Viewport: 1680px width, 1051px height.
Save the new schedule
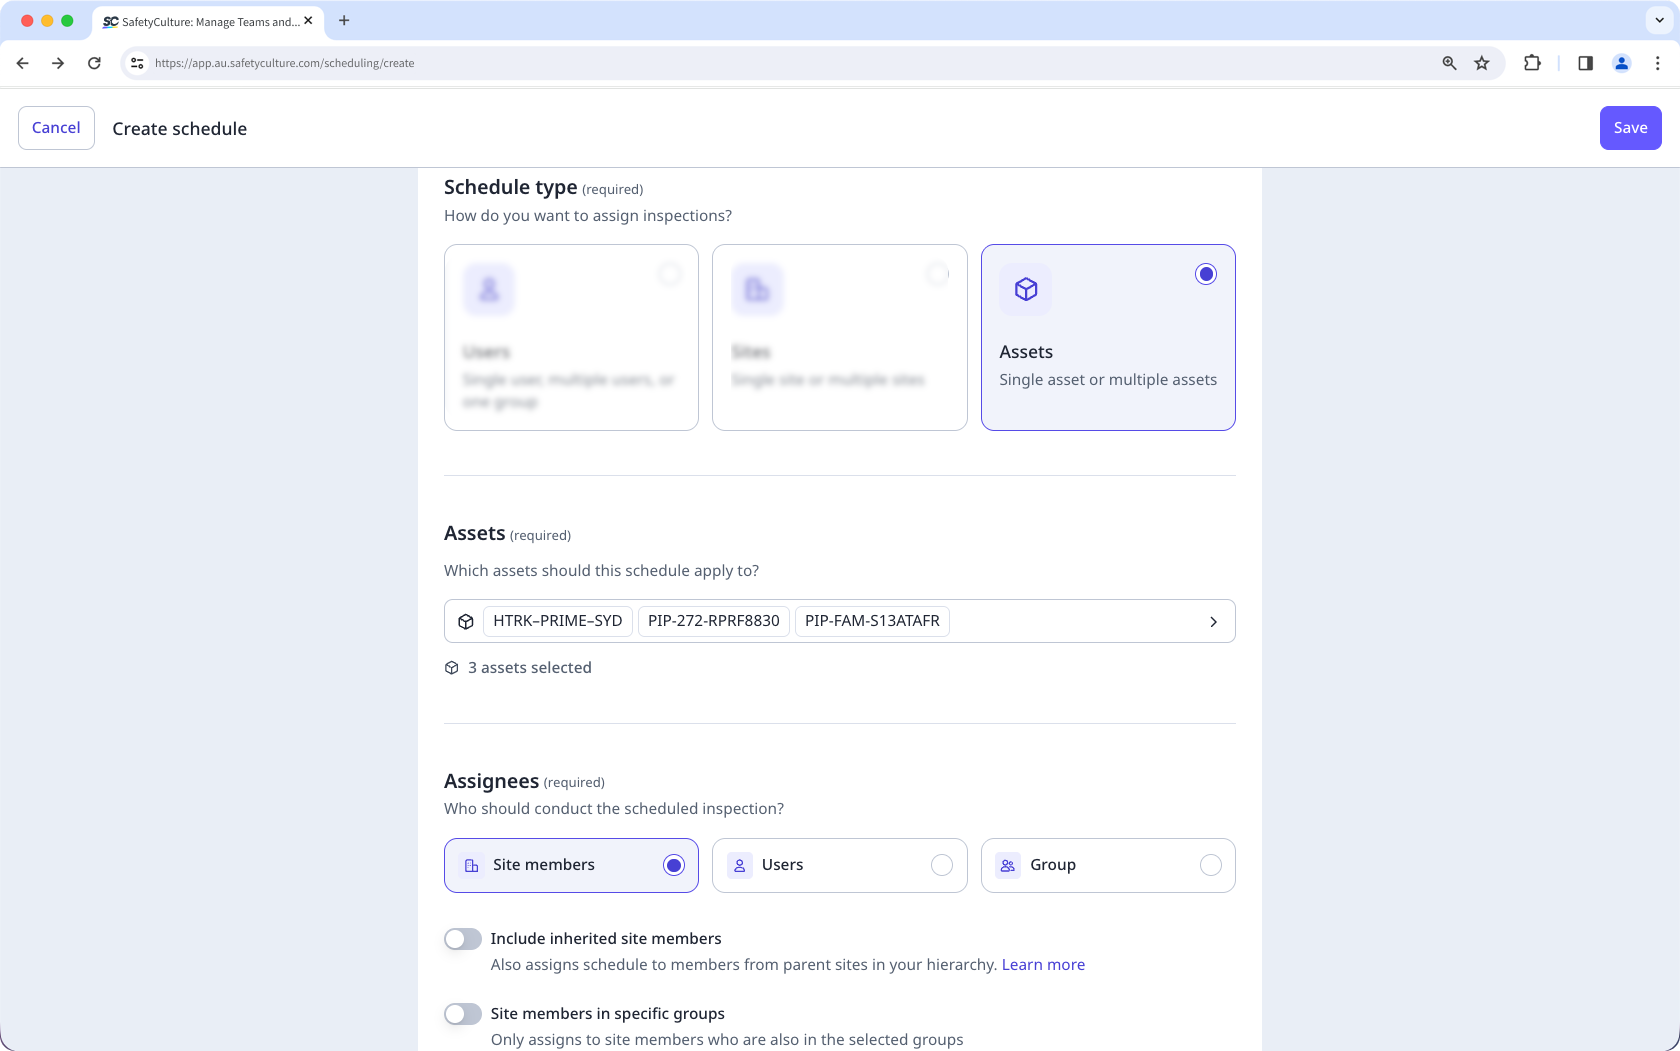point(1630,128)
